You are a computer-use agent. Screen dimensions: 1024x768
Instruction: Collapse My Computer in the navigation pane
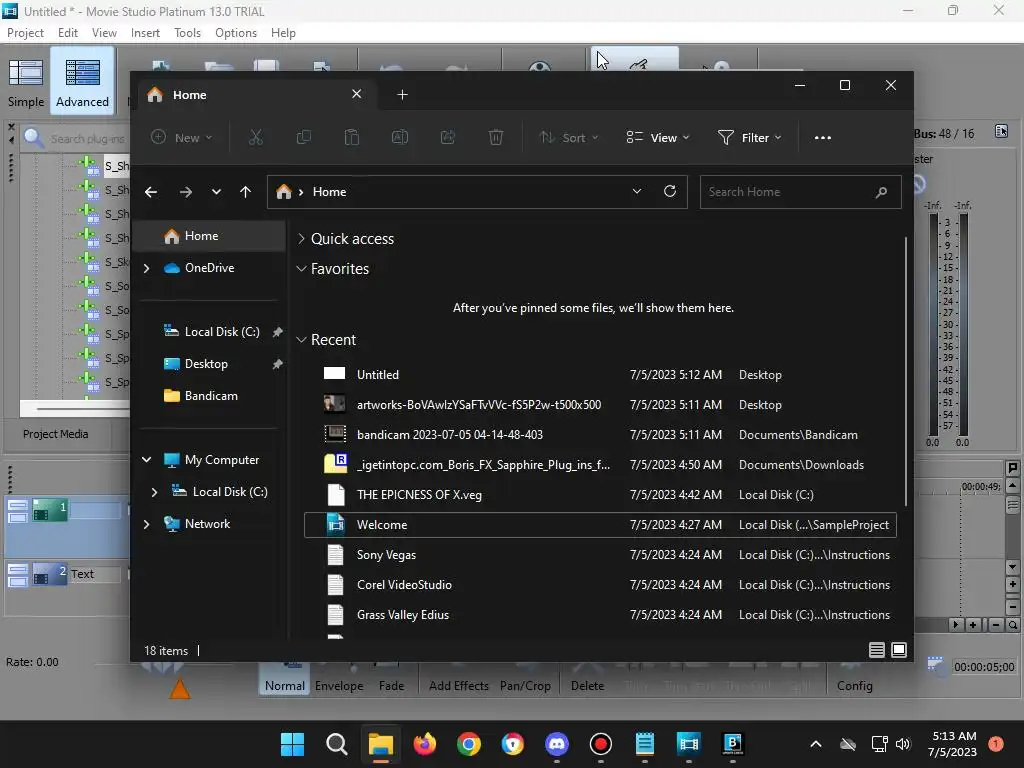click(x=146, y=460)
